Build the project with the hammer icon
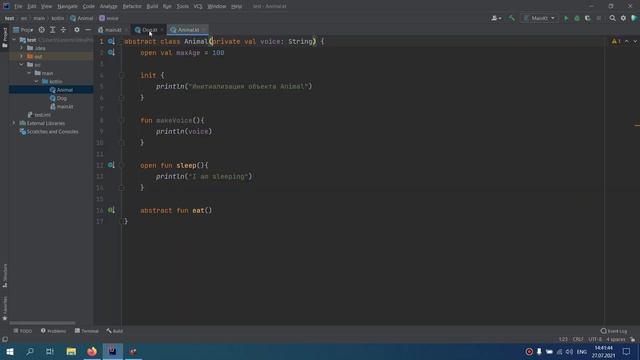This screenshot has height=360, width=640. 511,18
